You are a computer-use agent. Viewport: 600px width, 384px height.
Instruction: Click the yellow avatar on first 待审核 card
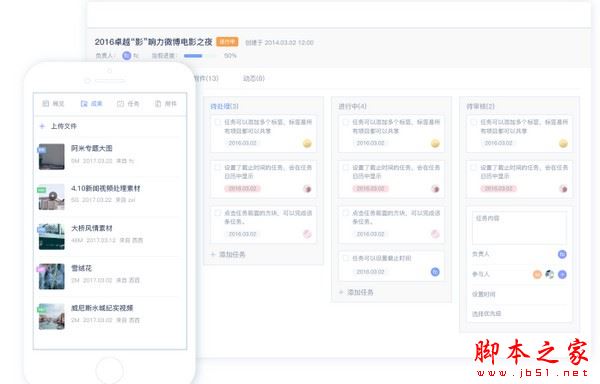click(x=563, y=143)
